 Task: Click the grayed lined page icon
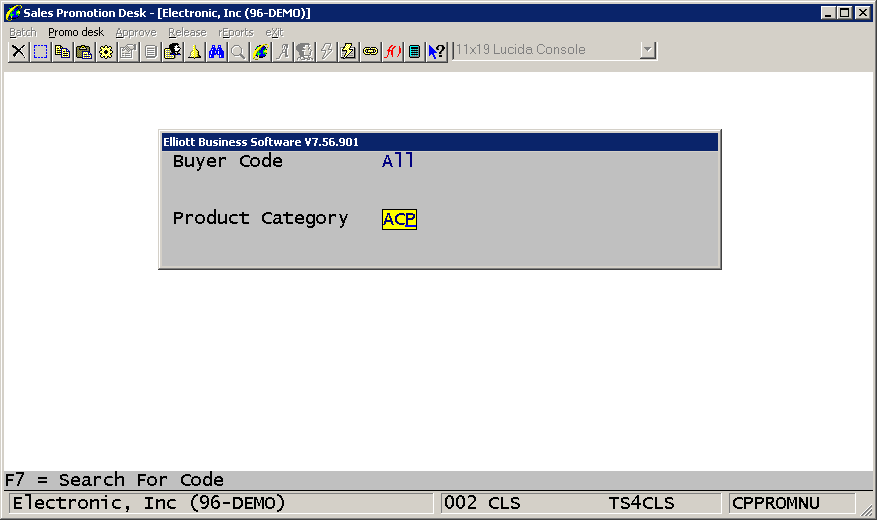point(150,51)
